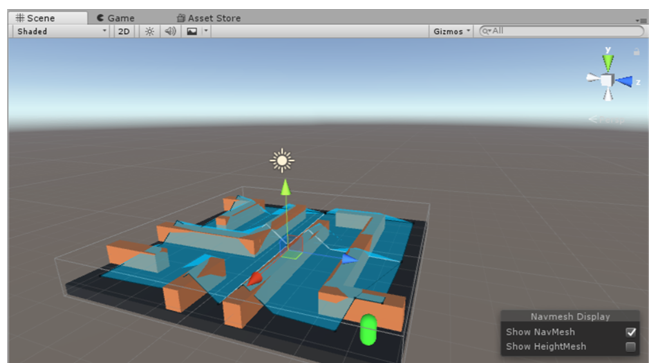
Task: Toggle scene lighting sun icon
Action: (x=149, y=31)
